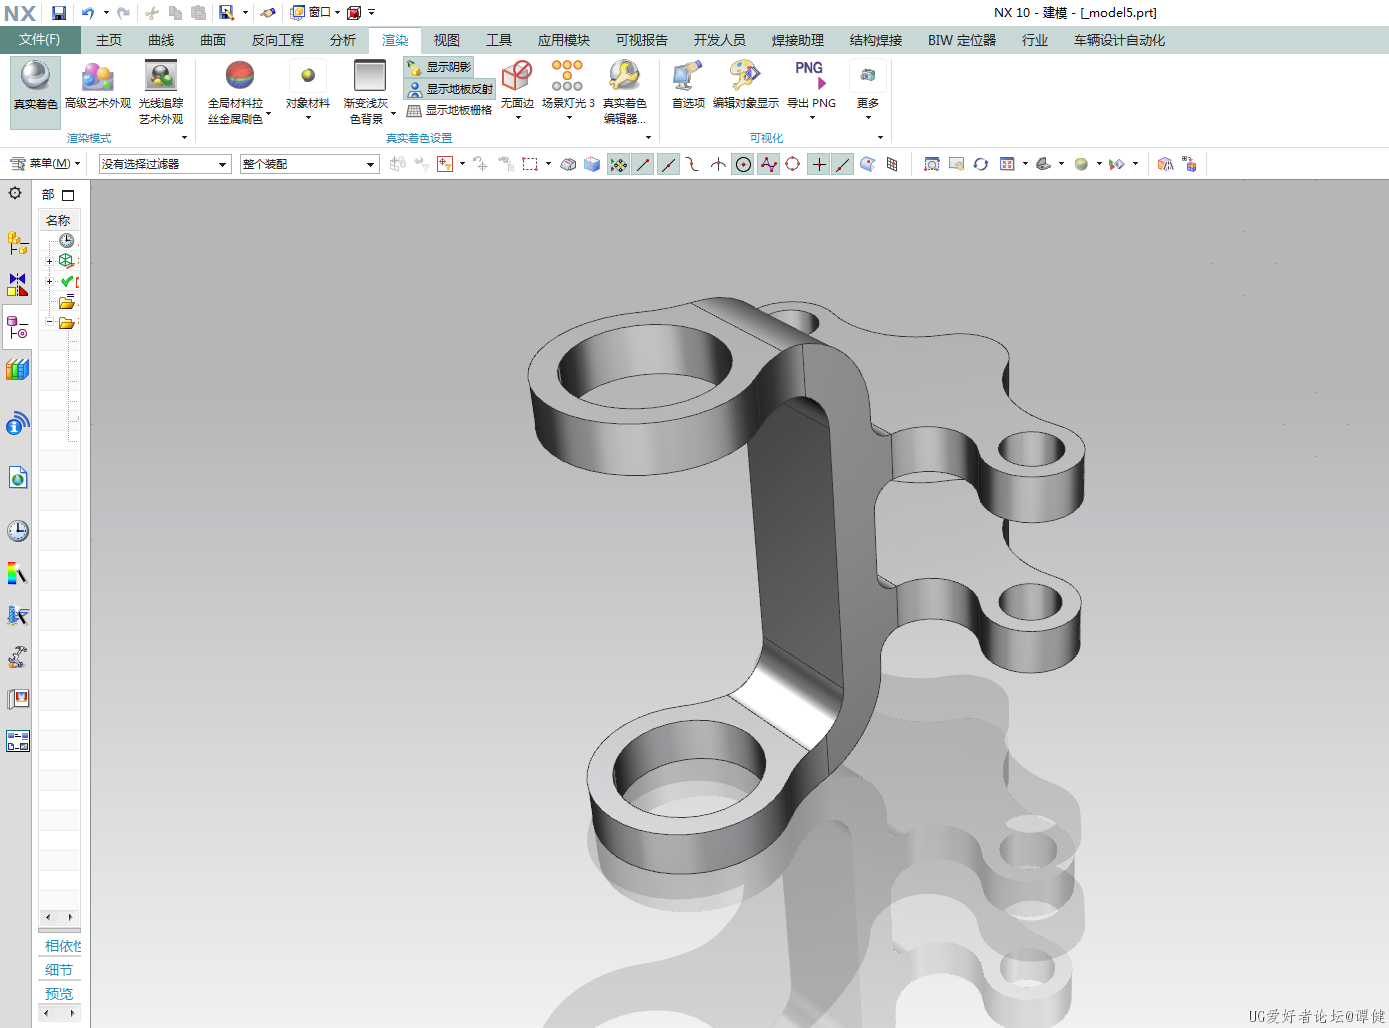
Task: Toggle Show Shadows (显示阴影)
Action: point(439,67)
